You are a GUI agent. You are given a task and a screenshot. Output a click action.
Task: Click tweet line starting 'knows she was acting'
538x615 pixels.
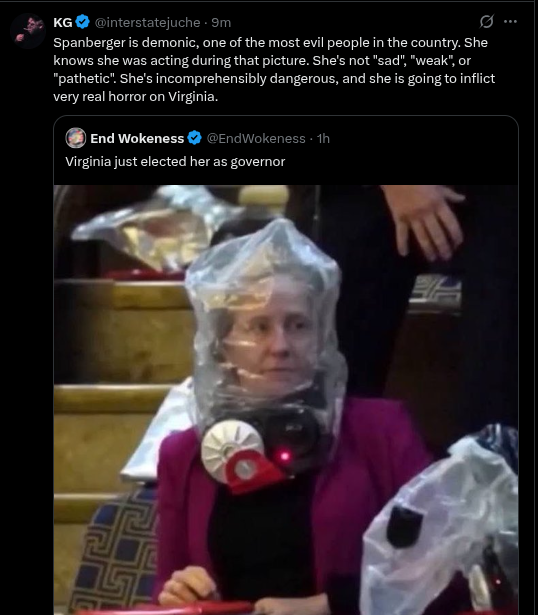[x=262, y=60]
